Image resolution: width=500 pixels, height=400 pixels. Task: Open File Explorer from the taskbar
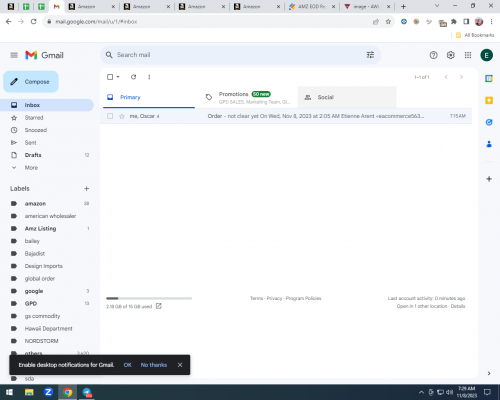(29, 392)
